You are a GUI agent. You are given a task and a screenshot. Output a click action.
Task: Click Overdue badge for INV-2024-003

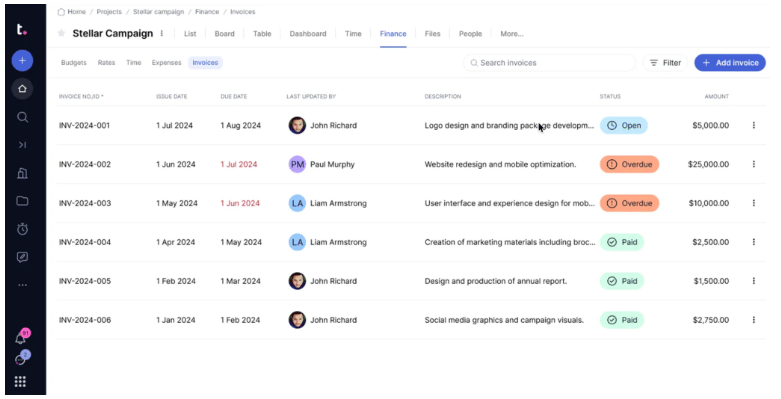point(629,203)
